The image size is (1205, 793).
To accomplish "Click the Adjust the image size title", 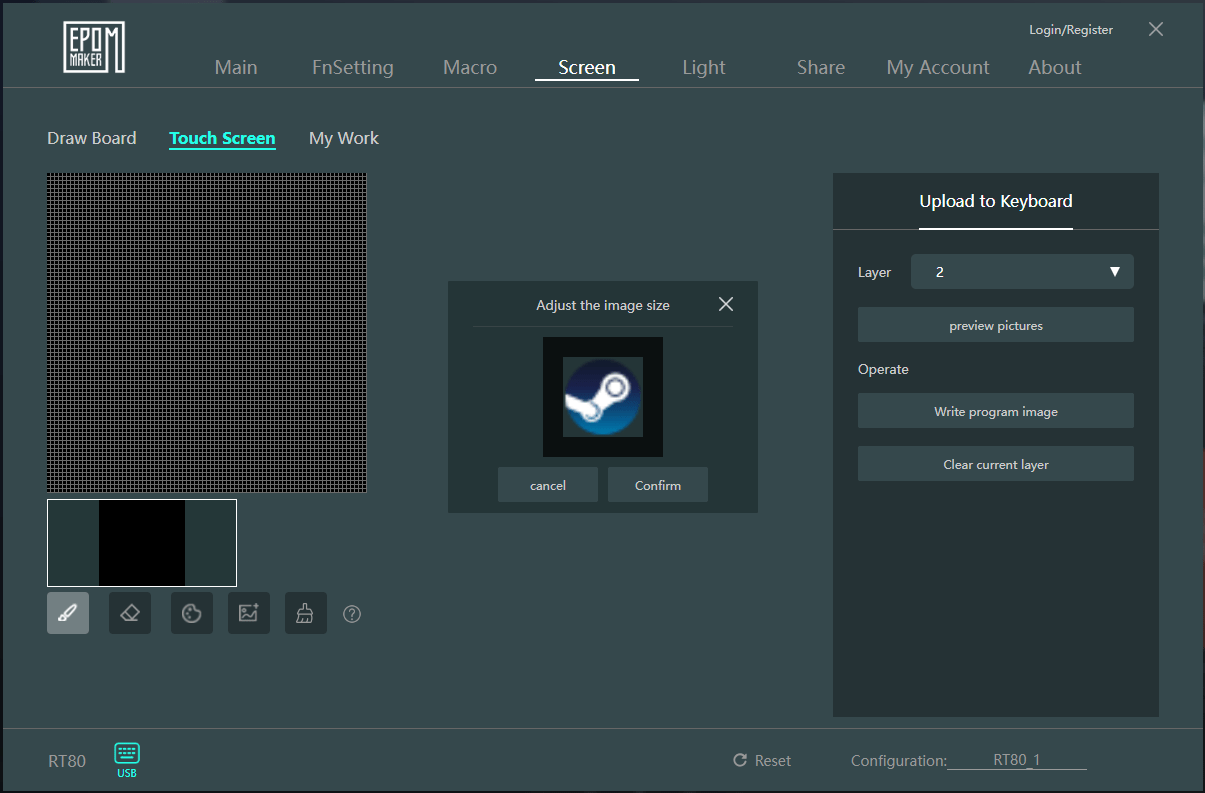I will [x=603, y=305].
